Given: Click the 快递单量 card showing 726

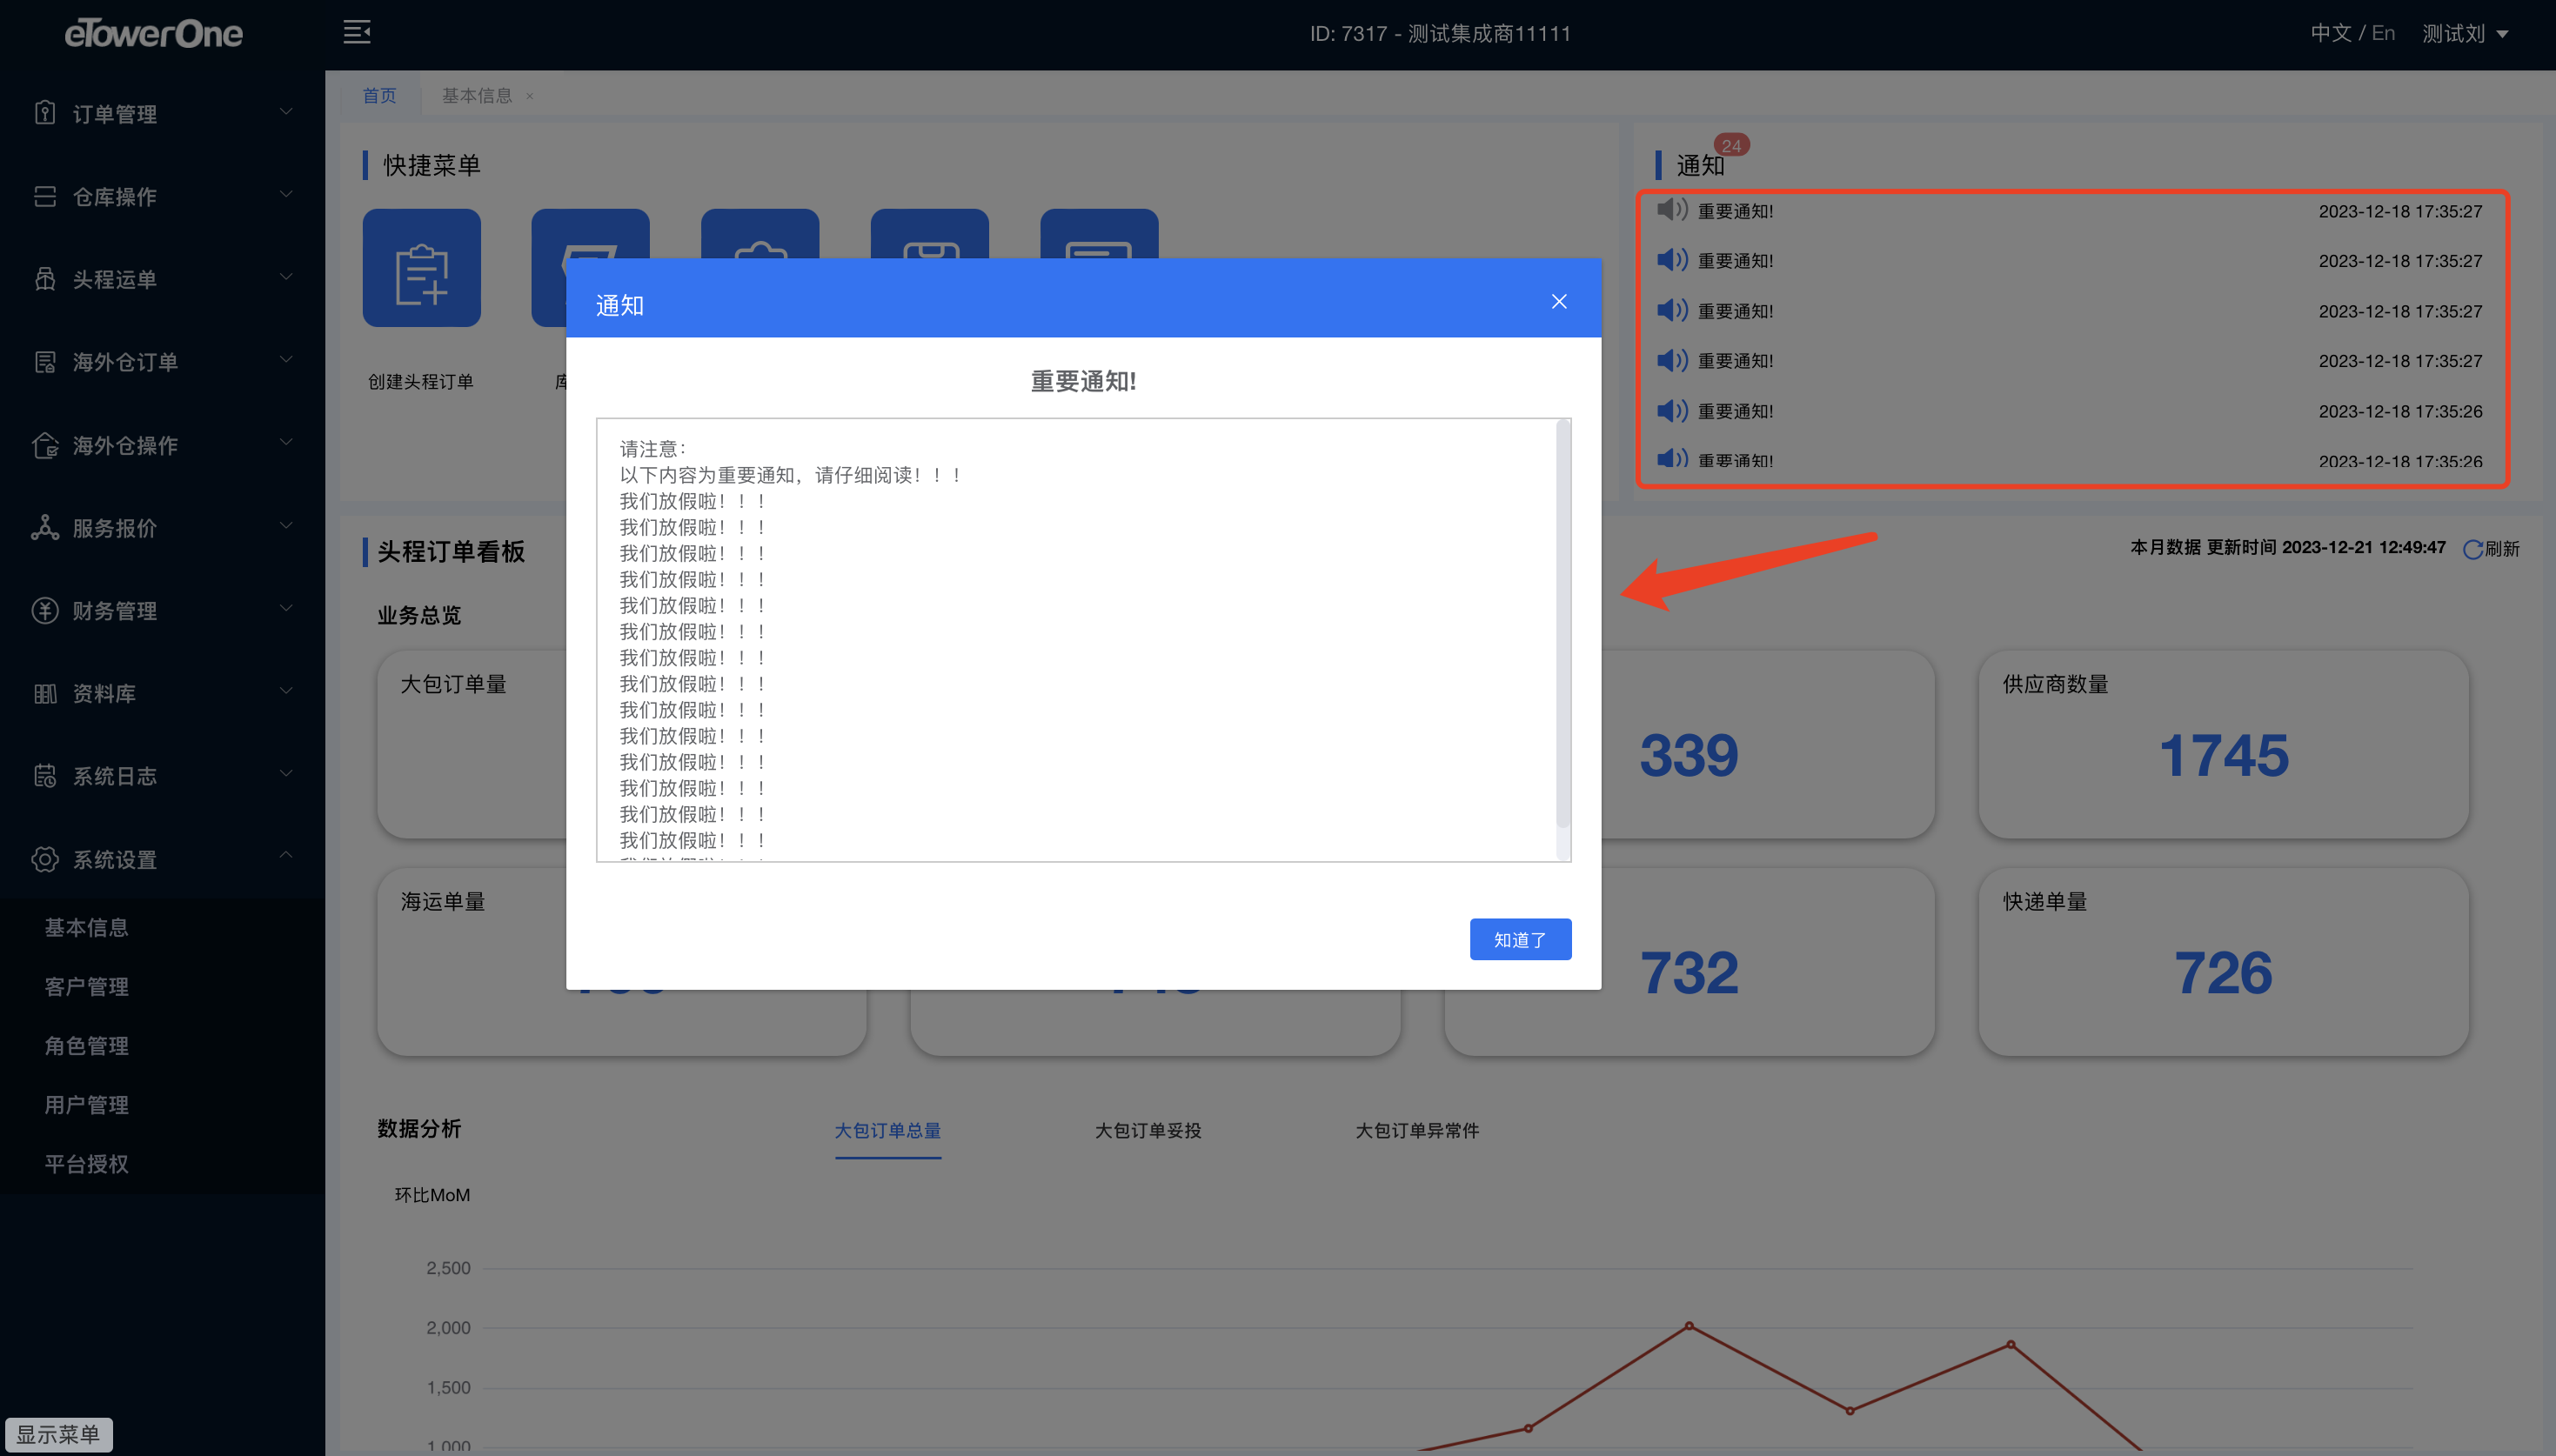Looking at the screenshot, I should 2223,962.
